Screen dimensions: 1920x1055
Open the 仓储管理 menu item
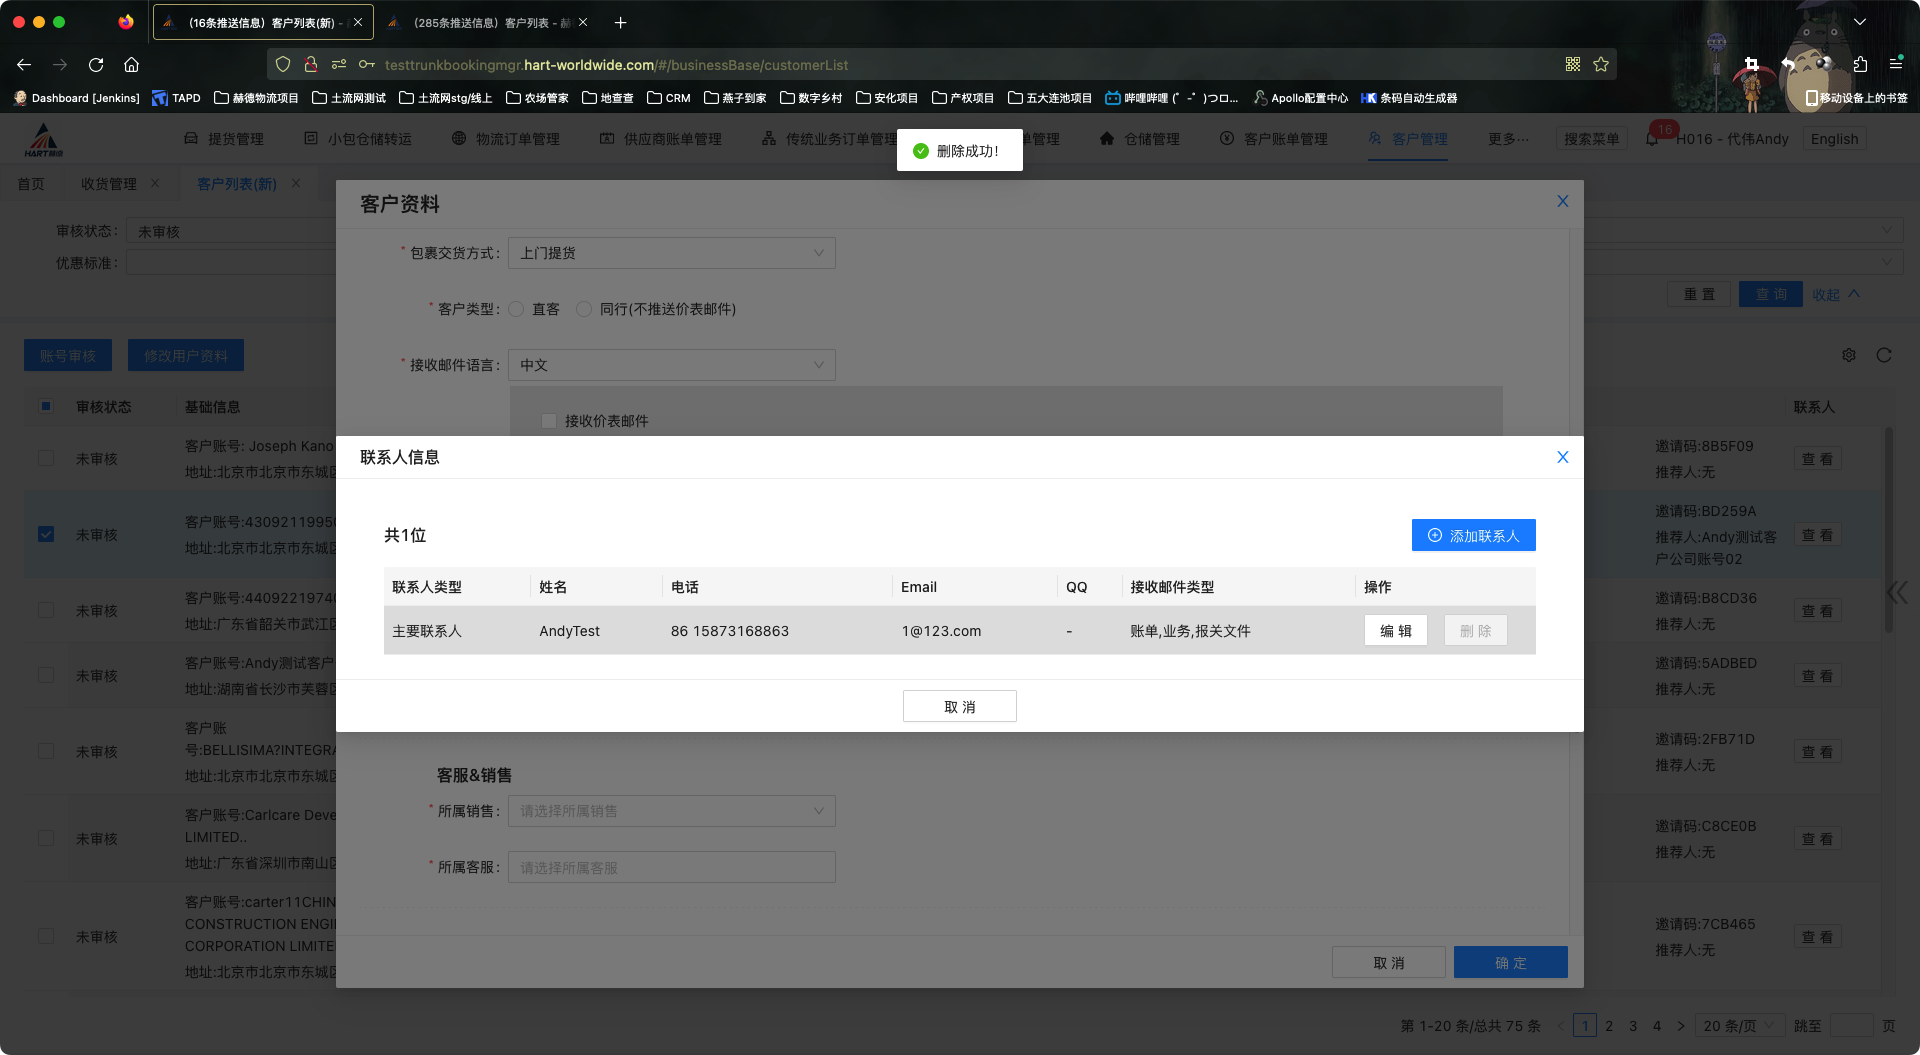click(x=1140, y=139)
